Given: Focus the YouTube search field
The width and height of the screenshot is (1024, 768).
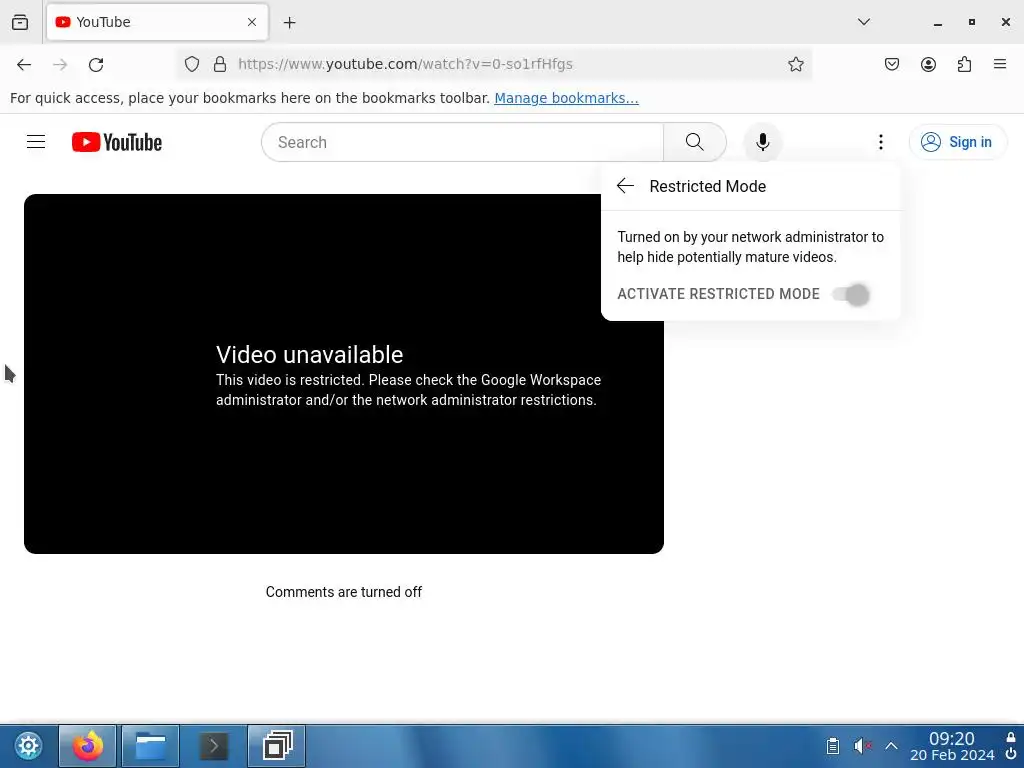Looking at the screenshot, I should pyautogui.click(x=462, y=142).
